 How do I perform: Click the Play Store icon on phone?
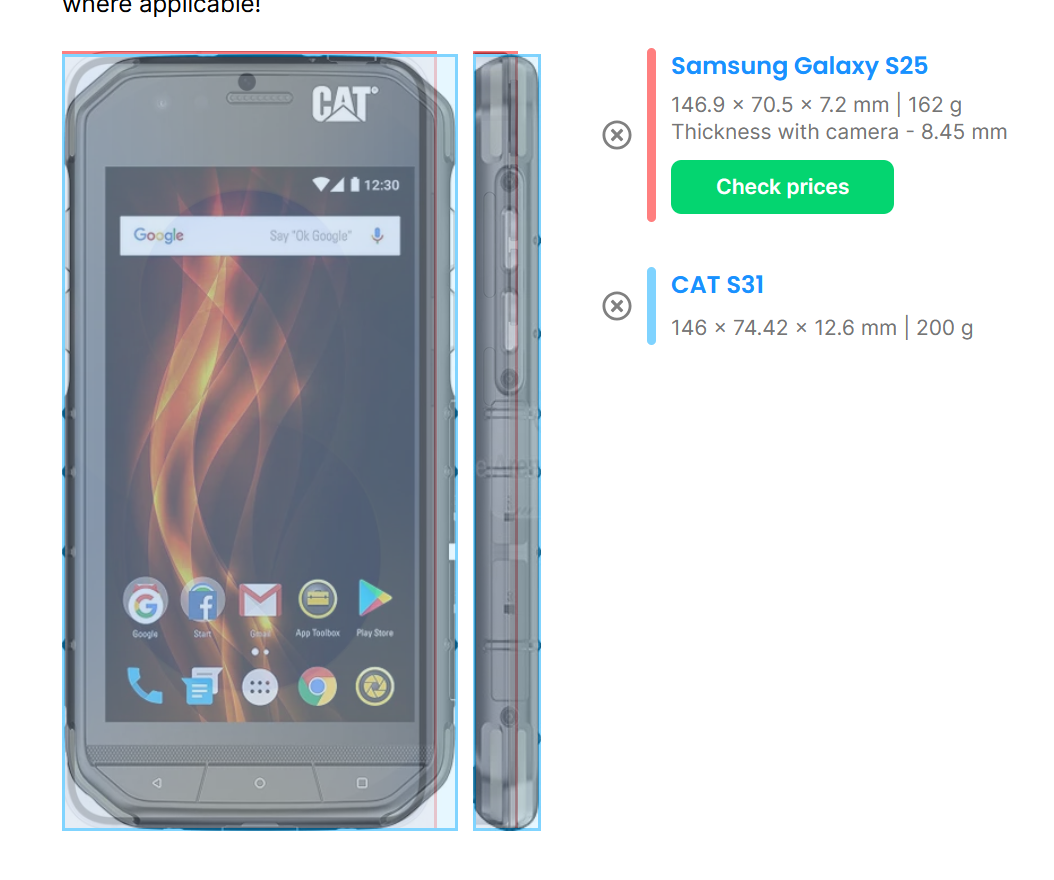click(x=374, y=598)
